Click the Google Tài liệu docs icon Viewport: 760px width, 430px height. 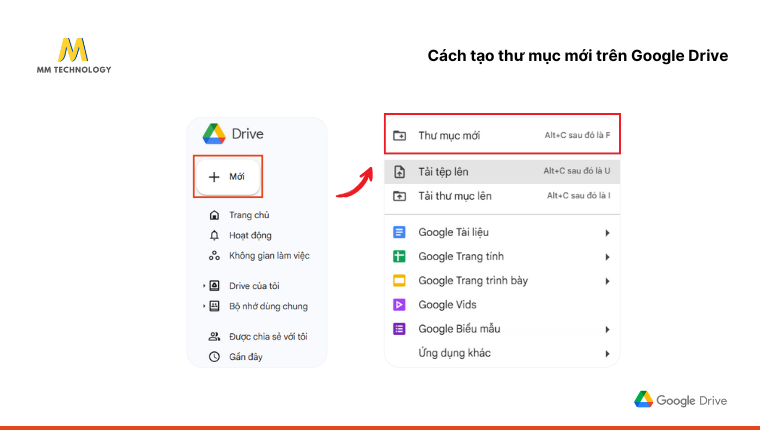(x=399, y=232)
